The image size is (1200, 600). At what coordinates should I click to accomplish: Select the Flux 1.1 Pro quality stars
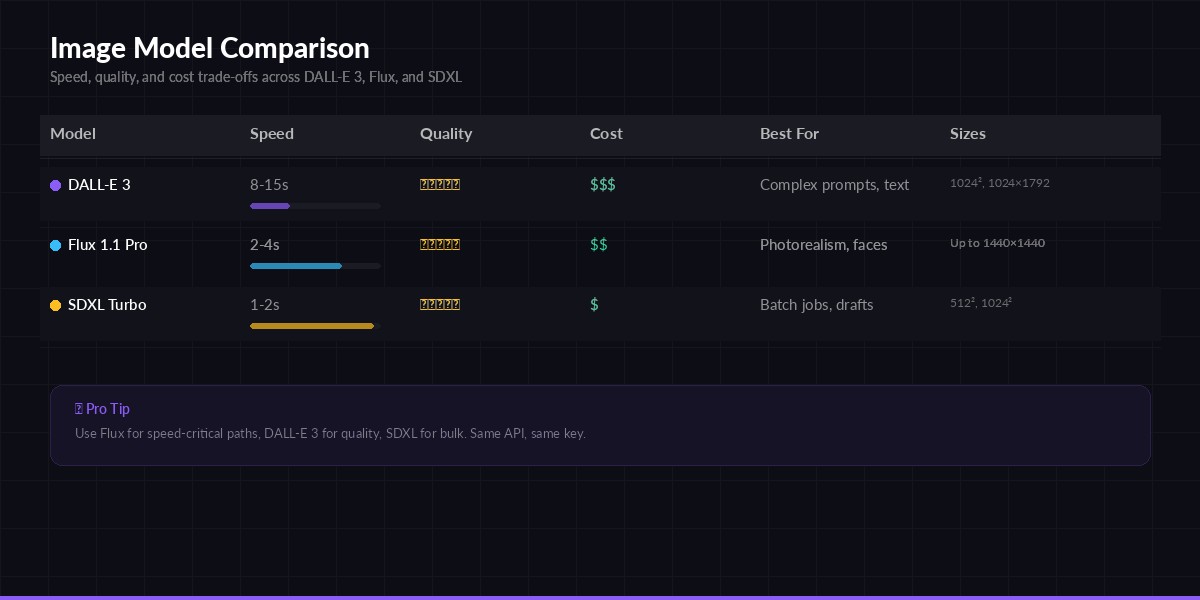pos(440,244)
